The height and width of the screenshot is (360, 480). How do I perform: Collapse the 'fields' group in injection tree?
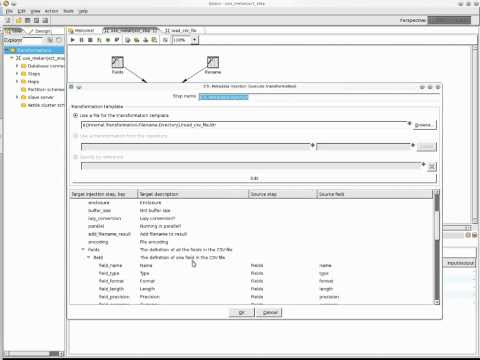pyautogui.click(x=83, y=249)
